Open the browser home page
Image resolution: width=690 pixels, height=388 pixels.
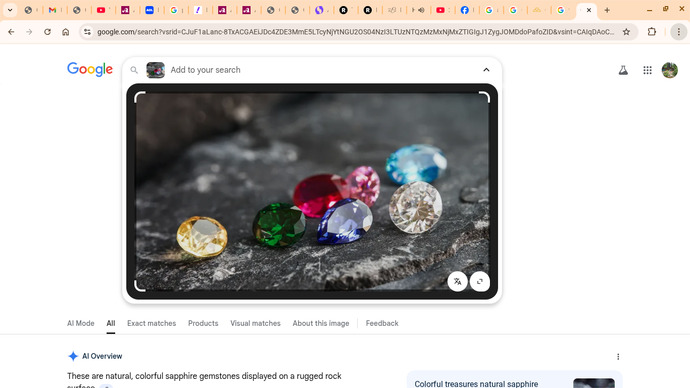pos(66,32)
